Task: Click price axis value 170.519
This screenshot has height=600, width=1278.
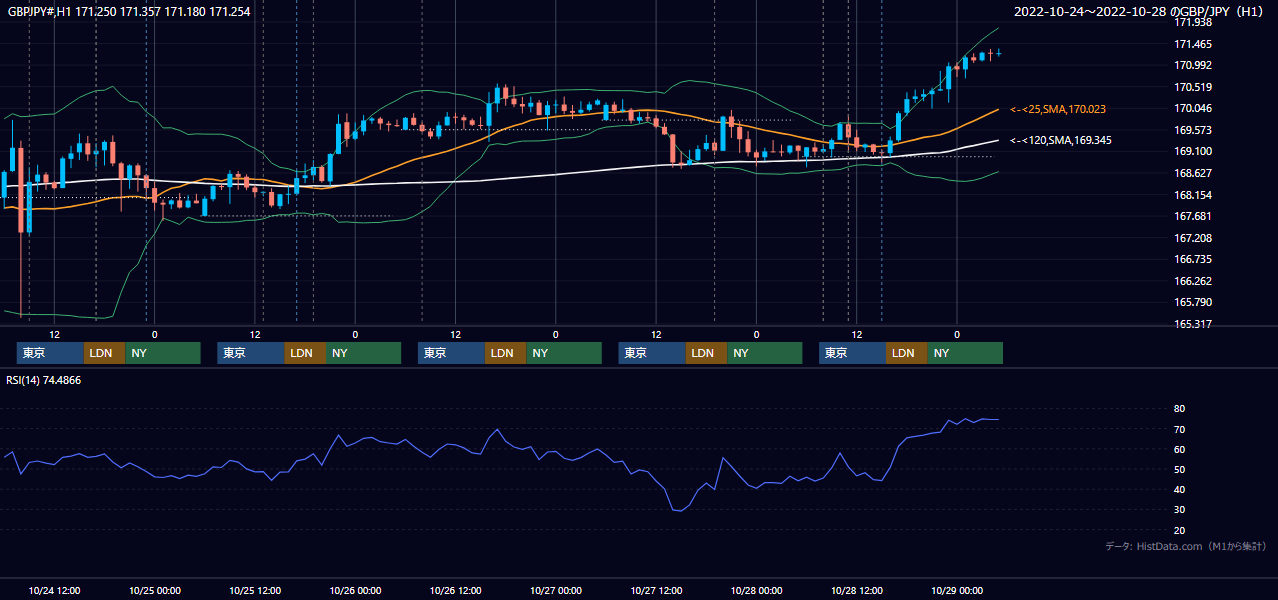Action: pos(1193,87)
